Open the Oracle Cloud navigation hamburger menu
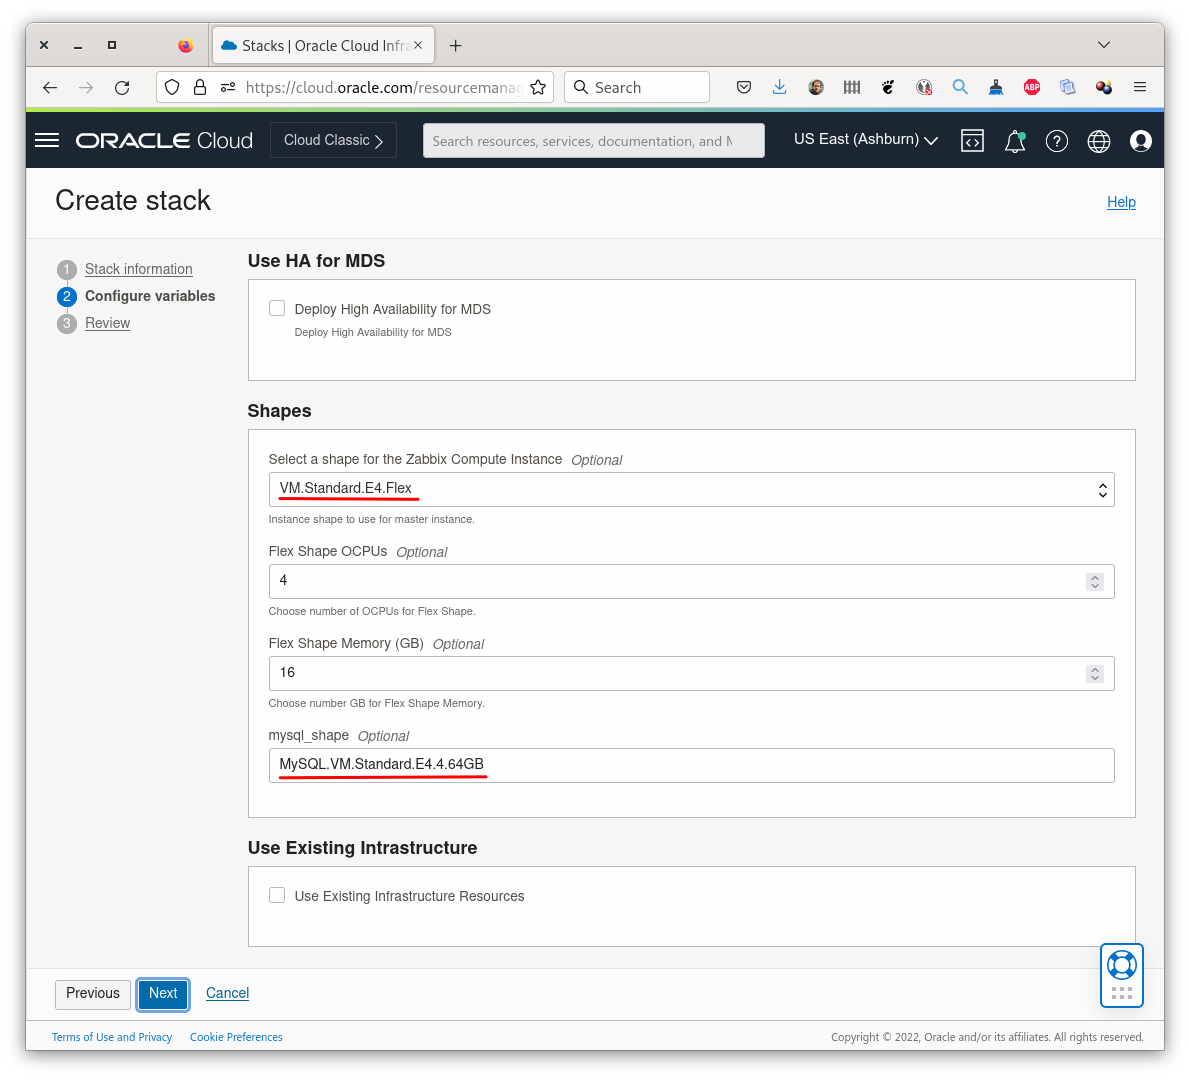 click(x=46, y=140)
